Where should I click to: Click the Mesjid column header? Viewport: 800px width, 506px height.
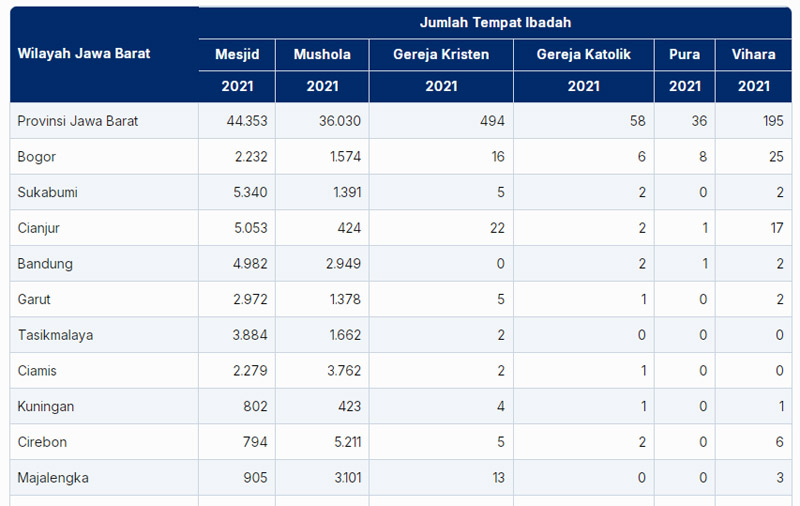(x=237, y=55)
